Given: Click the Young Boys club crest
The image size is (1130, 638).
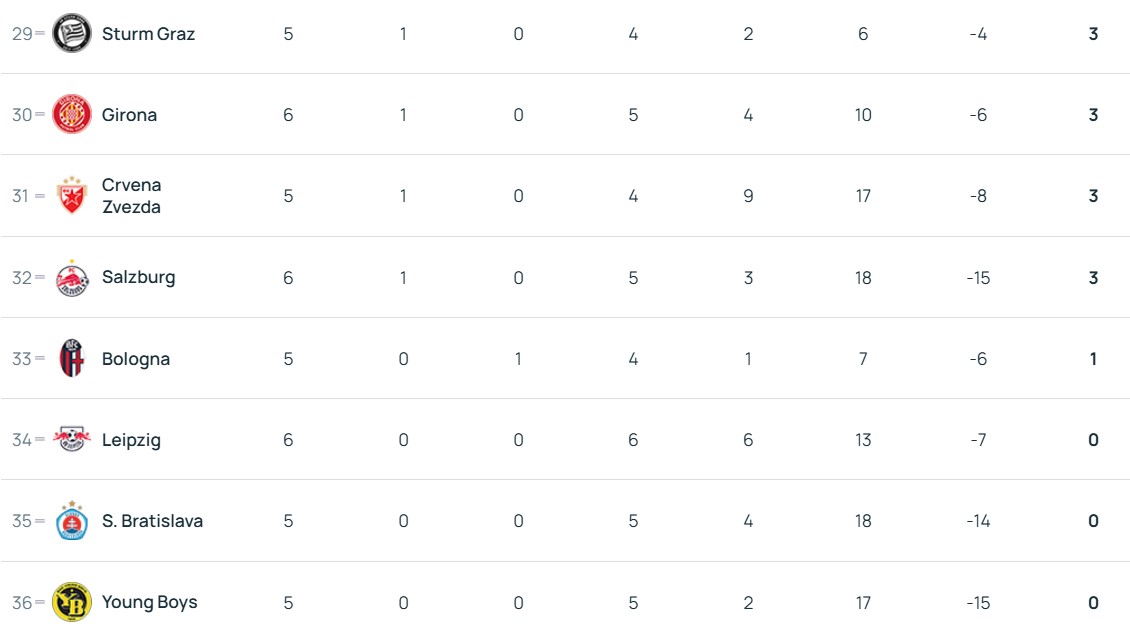Looking at the screenshot, I should pyautogui.click(x=72, y=602).
